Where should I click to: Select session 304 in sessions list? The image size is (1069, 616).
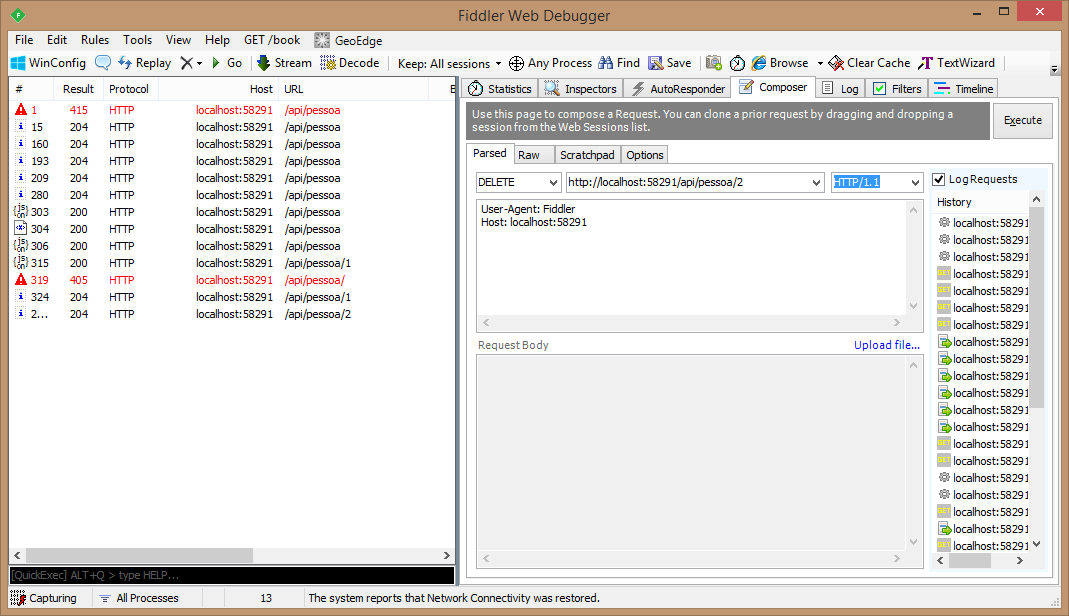(232, 229)
